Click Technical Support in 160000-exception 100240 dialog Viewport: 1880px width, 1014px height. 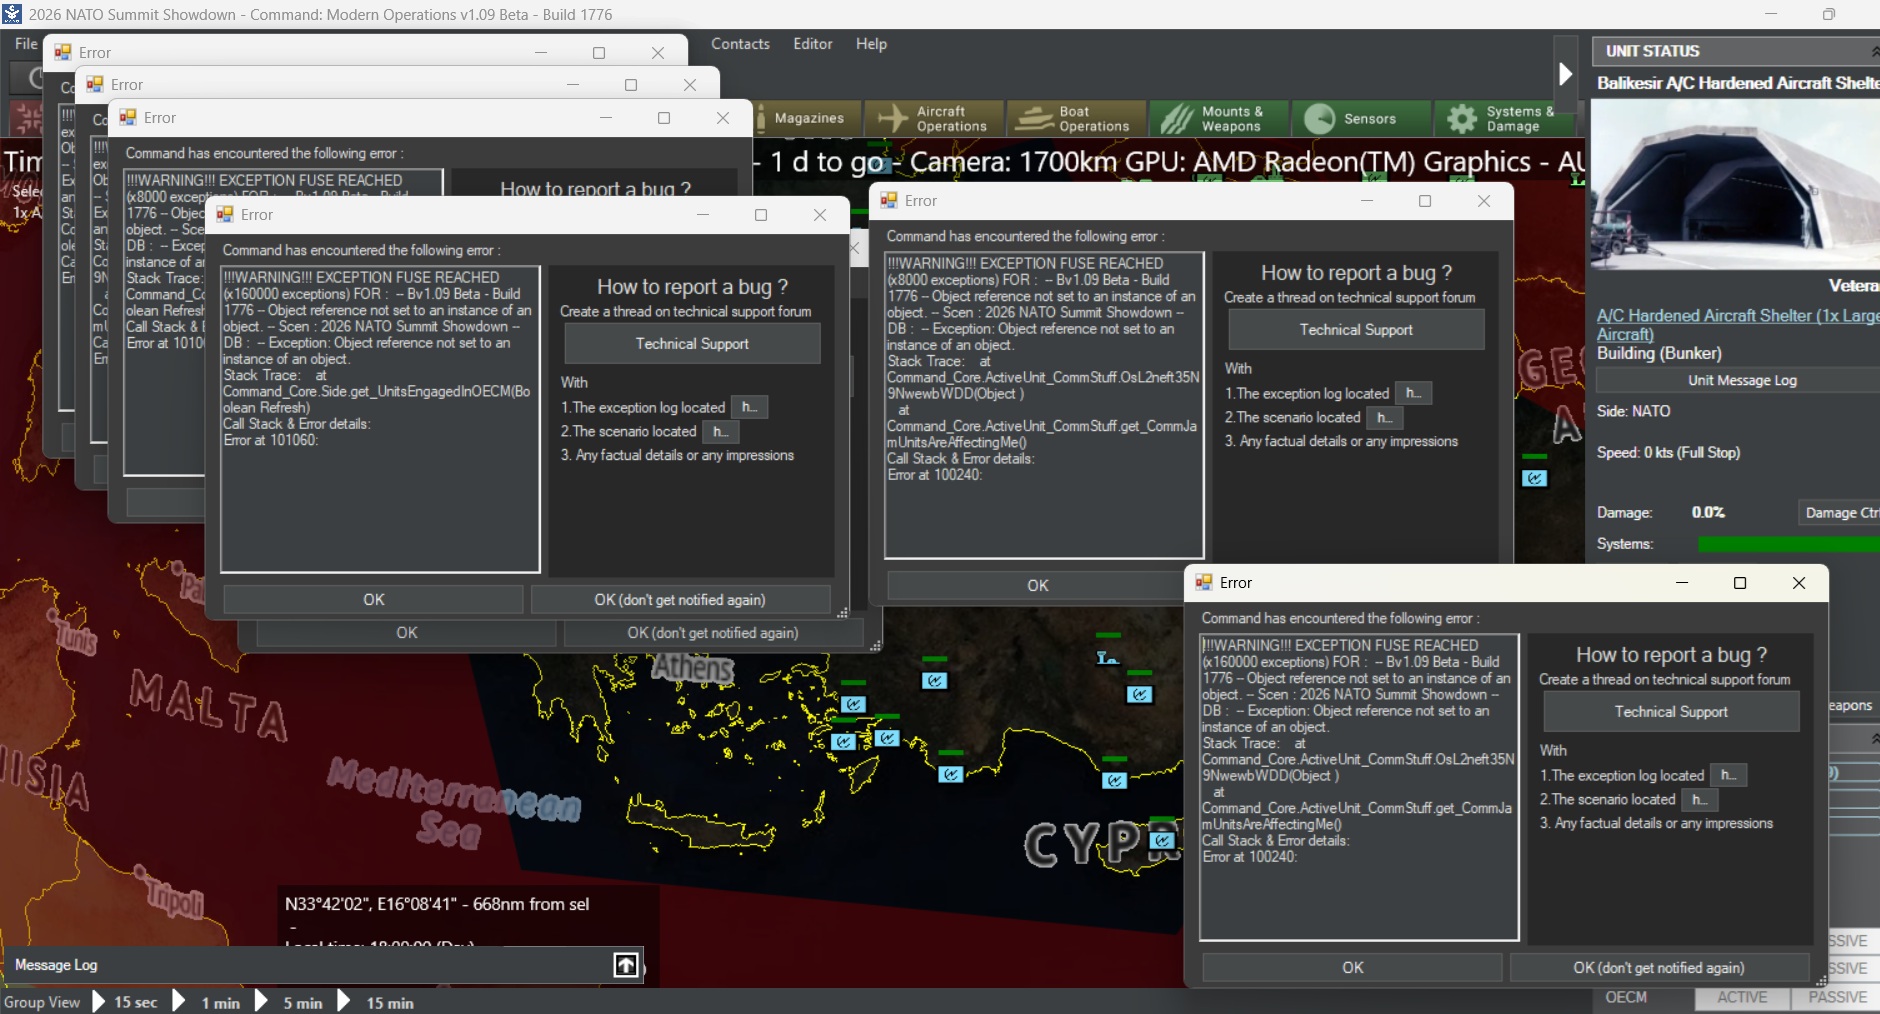1671,712
